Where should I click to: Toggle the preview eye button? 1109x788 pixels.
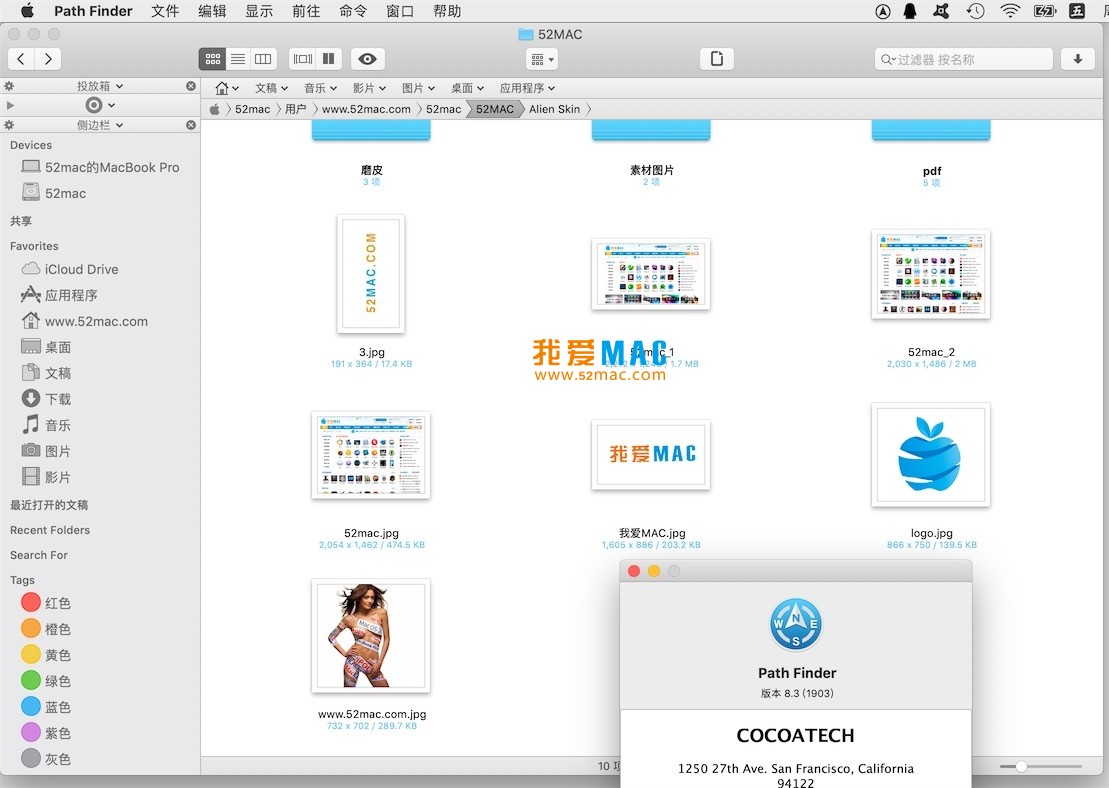(367, 59)
